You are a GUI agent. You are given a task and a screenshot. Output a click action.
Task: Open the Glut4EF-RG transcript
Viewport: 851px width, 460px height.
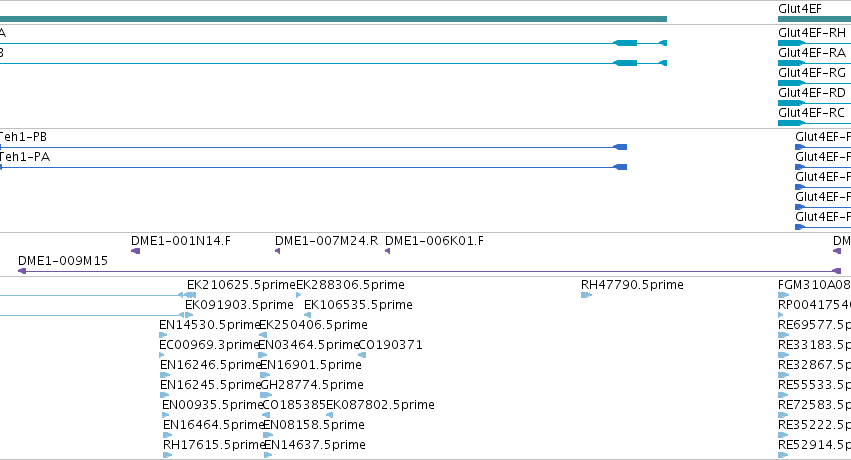click(x=811, y=73)
